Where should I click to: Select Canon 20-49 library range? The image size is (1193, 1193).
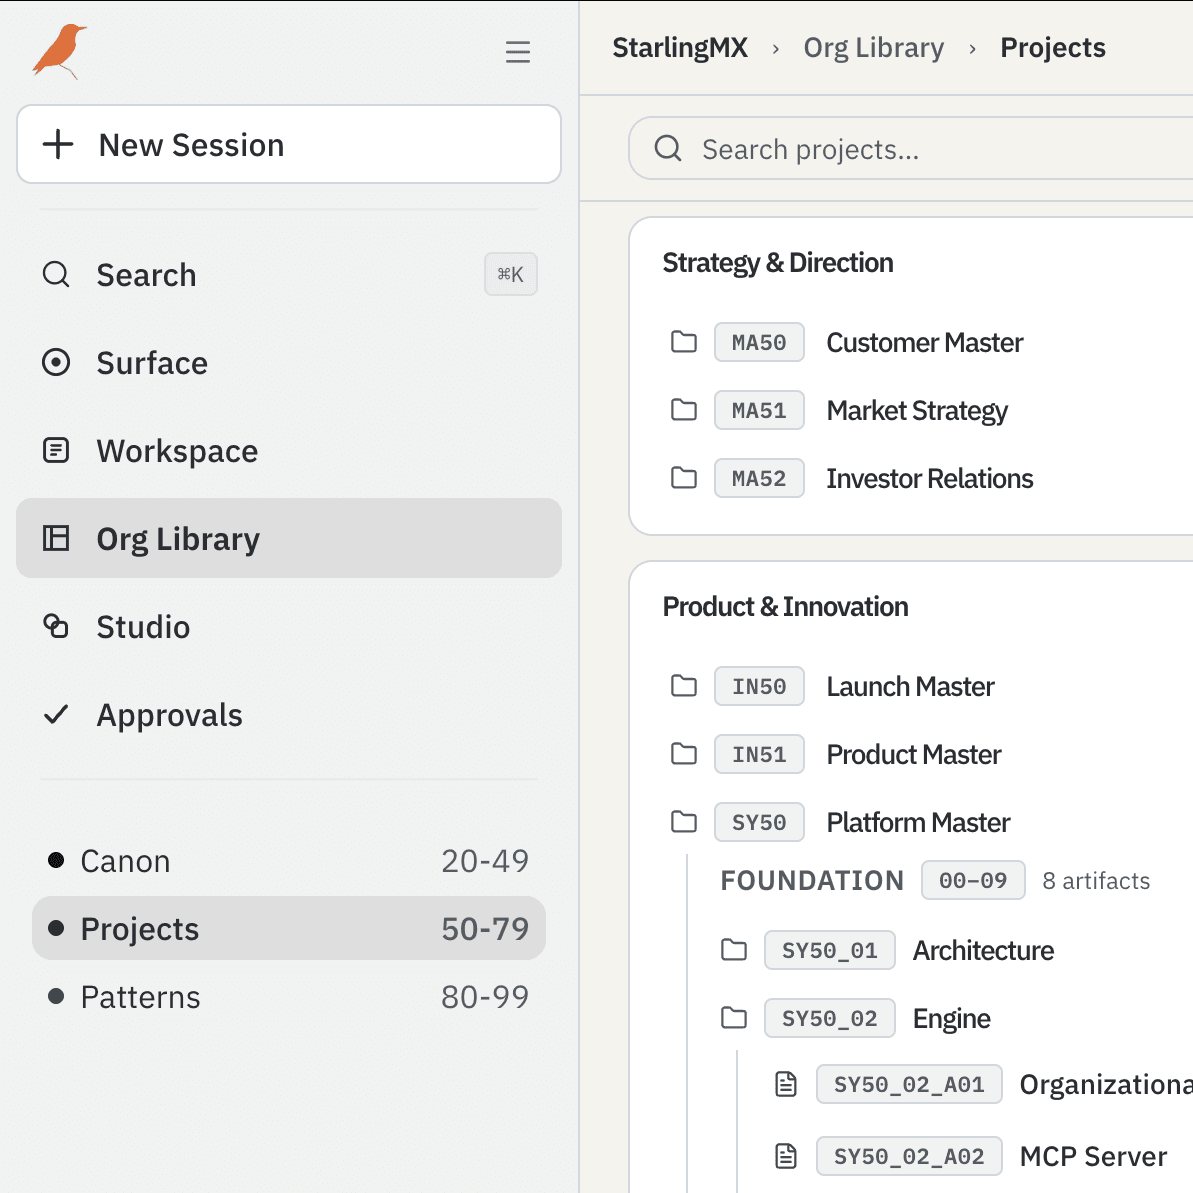[x=289, y=861]
